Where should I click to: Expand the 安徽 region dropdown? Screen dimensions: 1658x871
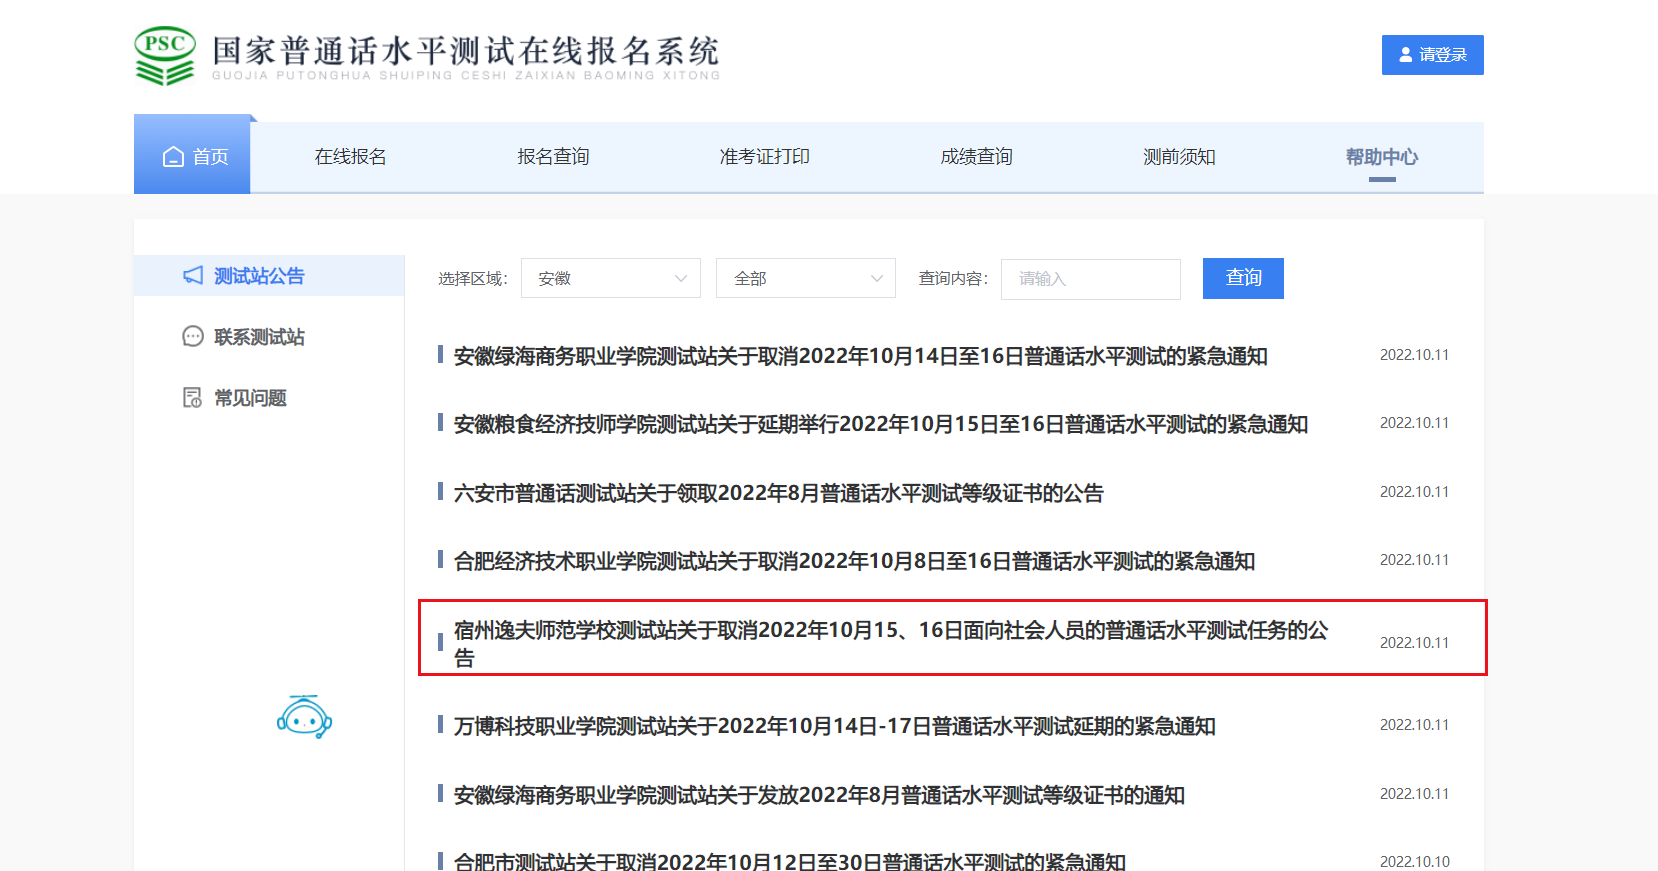click(x=611, y=279)
